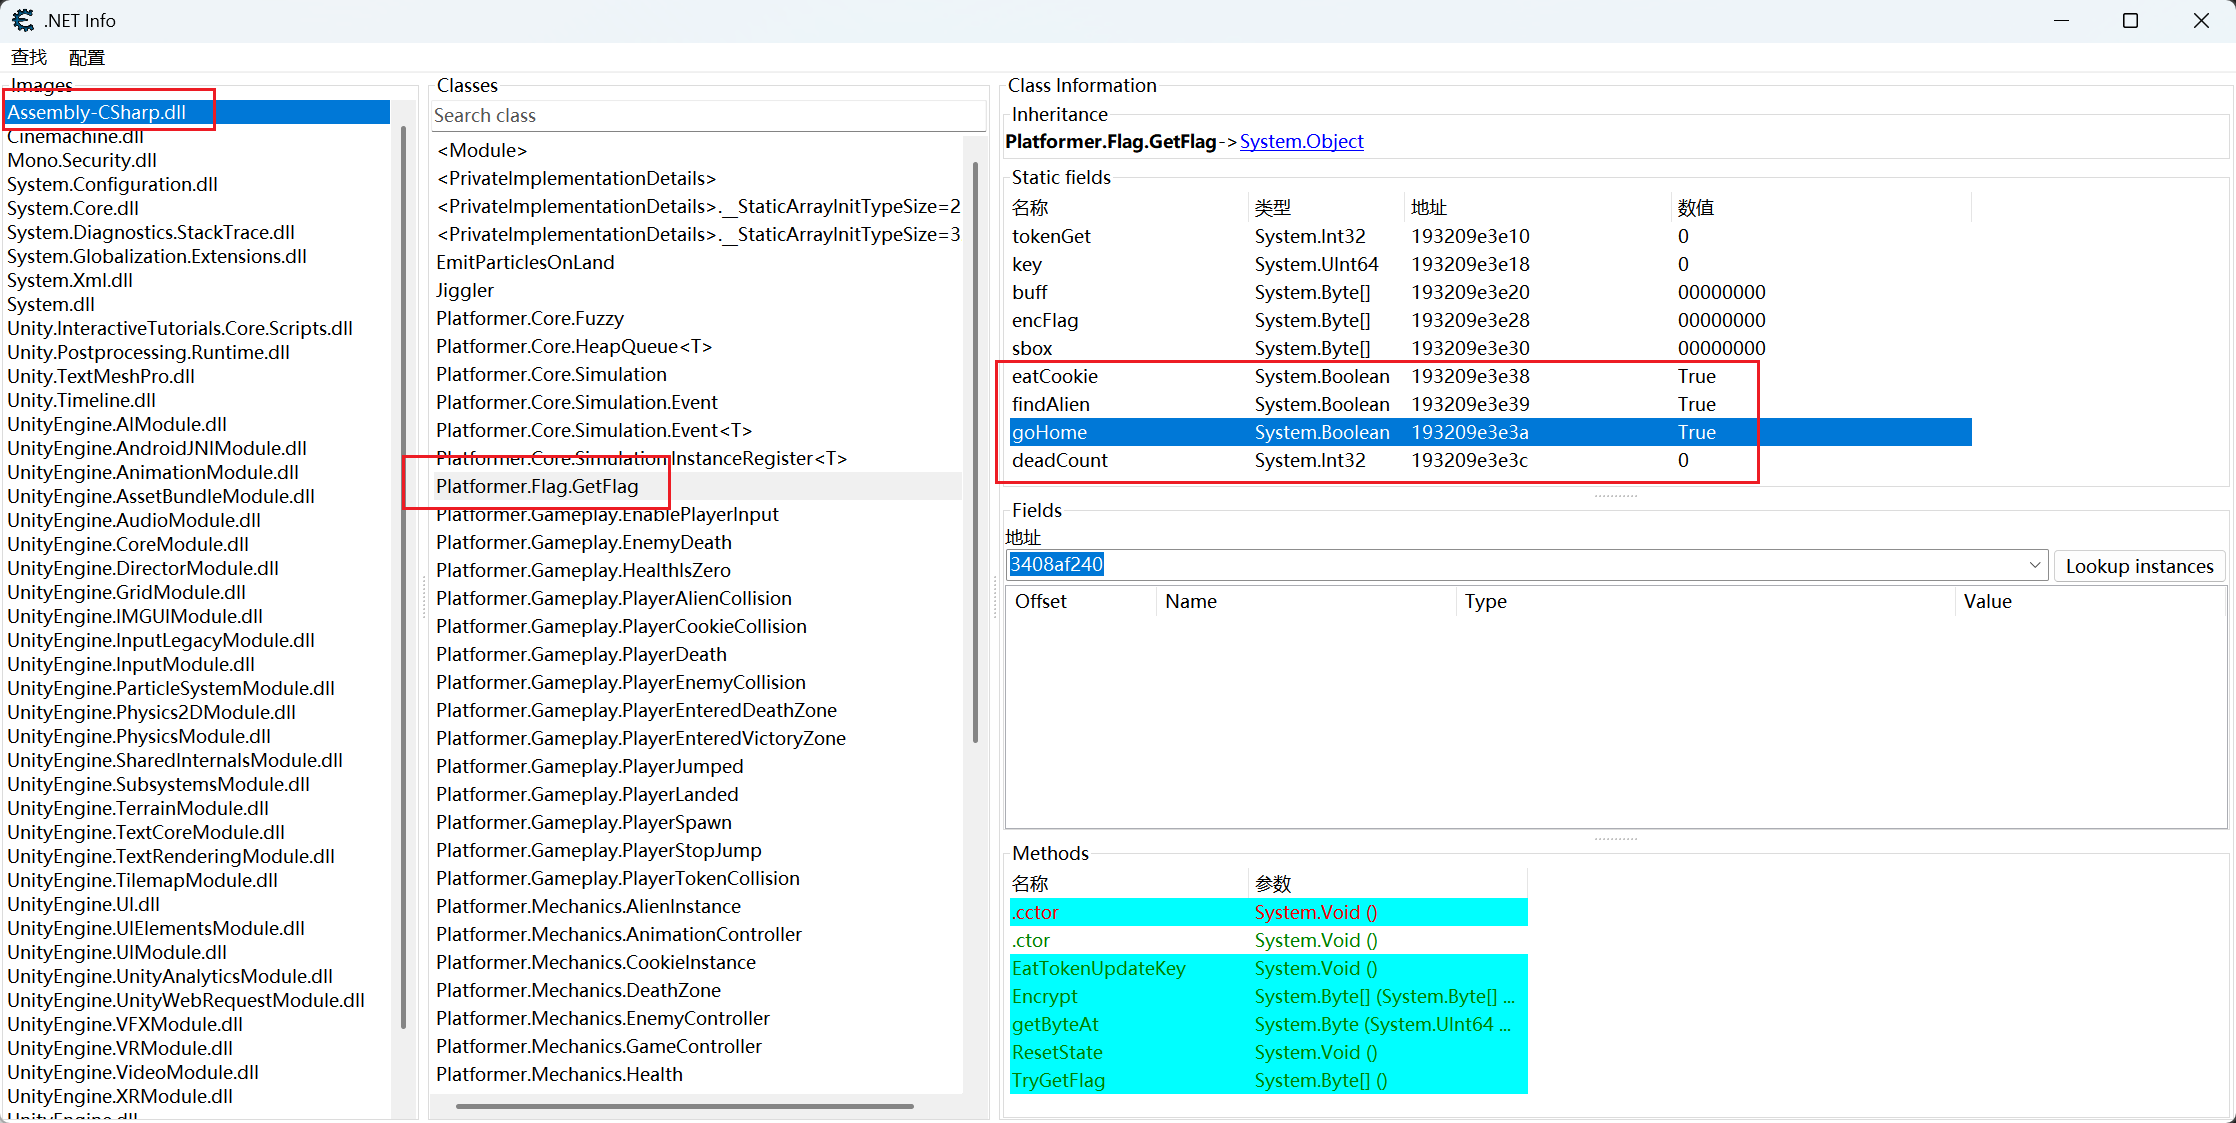Select the eatCookie static field row
The height and width of the screenshot is (1123, 2236).
[1054, 376]
